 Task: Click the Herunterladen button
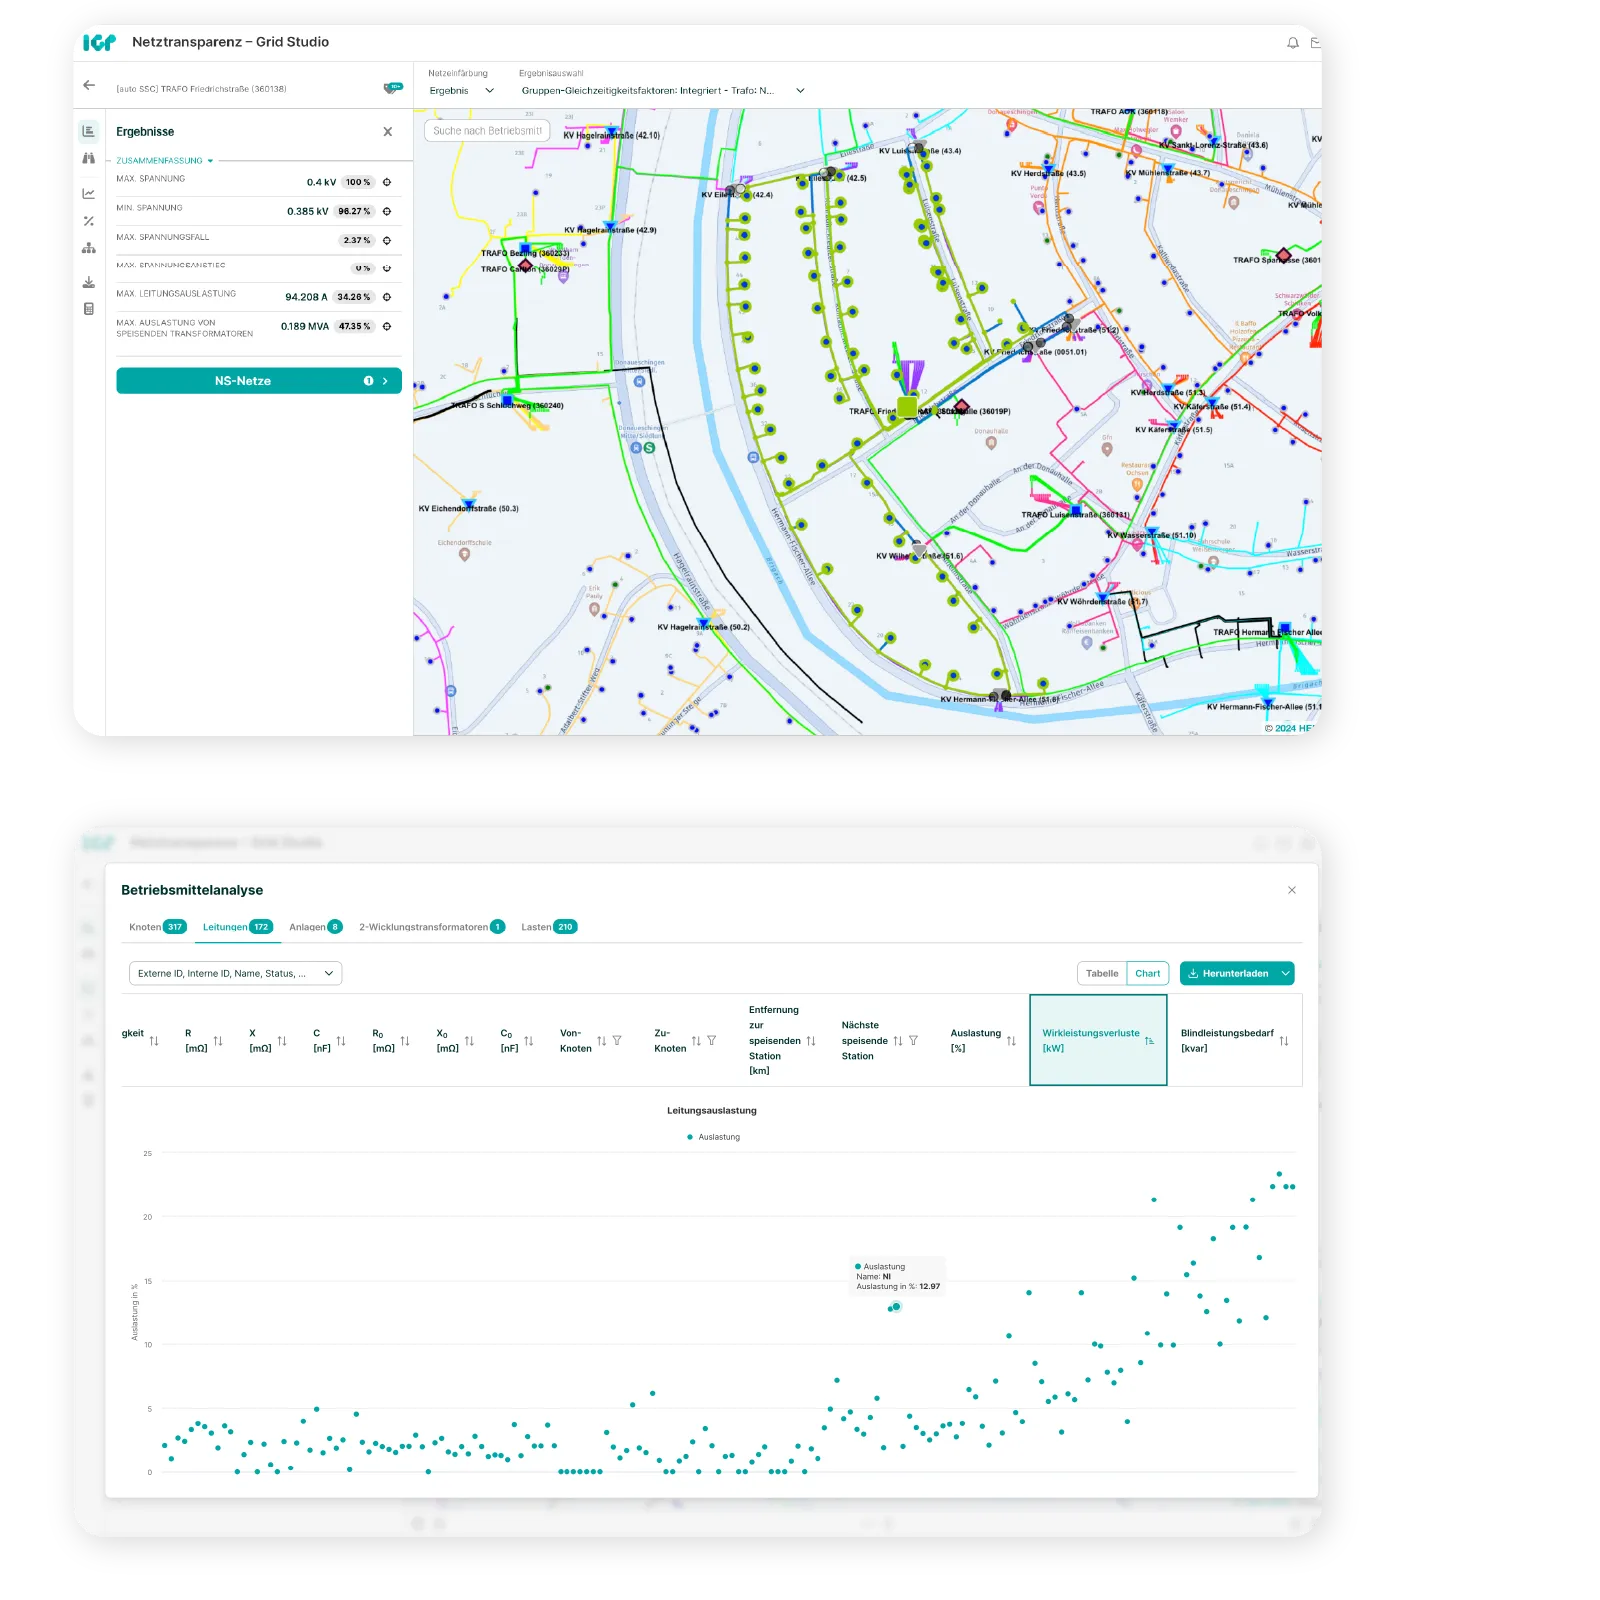point(1229,973)
